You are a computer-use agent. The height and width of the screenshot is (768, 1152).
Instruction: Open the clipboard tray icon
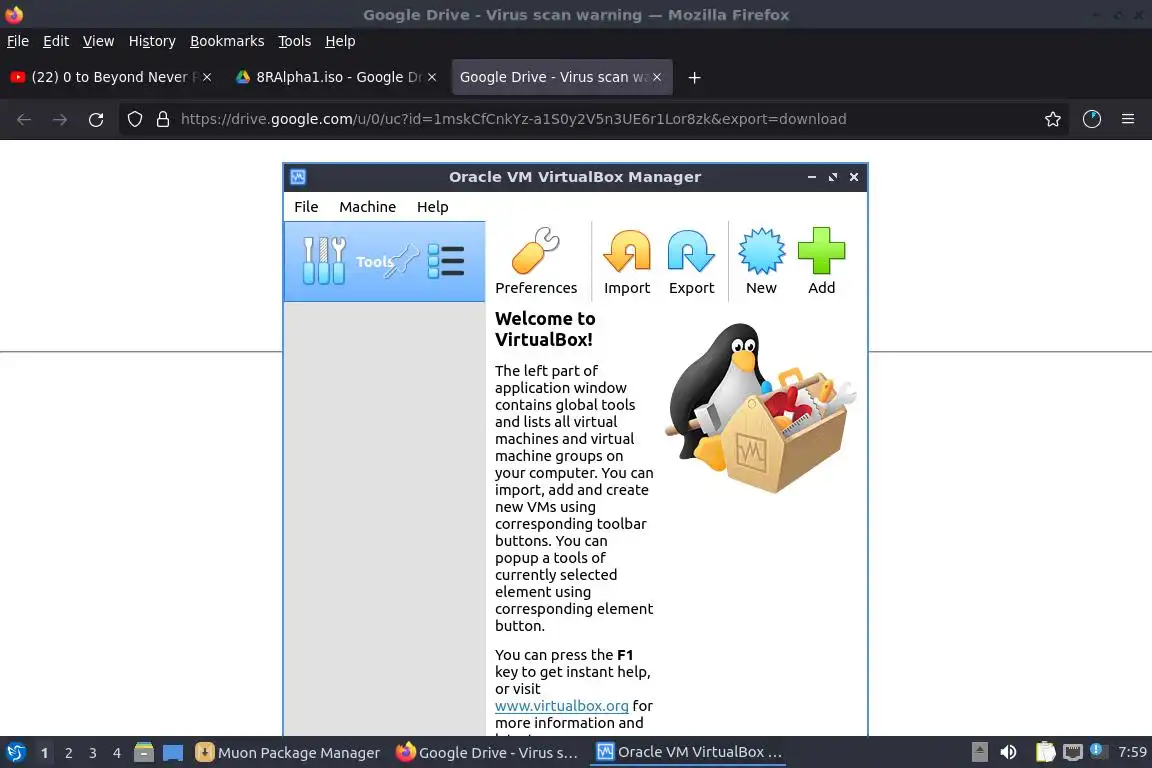coord(1045,752)
